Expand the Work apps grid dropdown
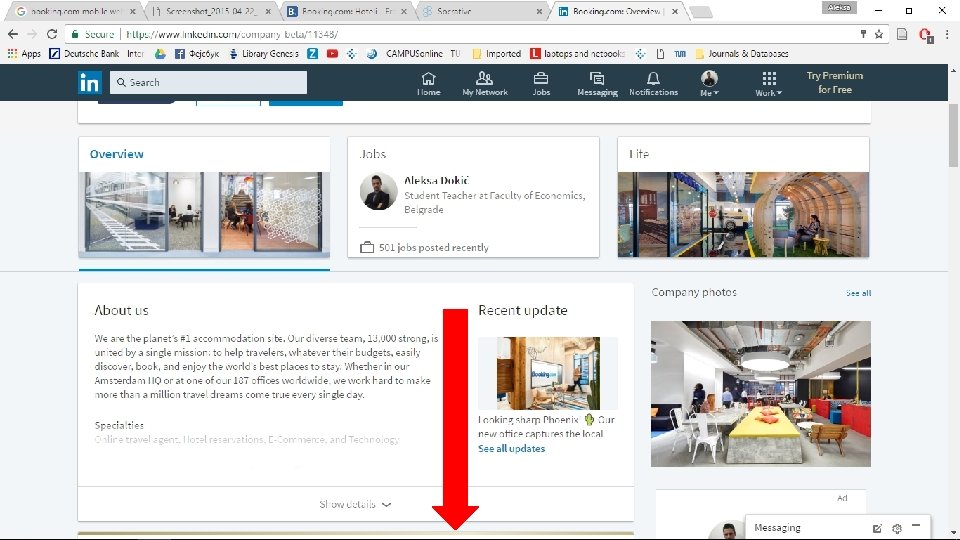960x540 pixels. coord(768,84)
